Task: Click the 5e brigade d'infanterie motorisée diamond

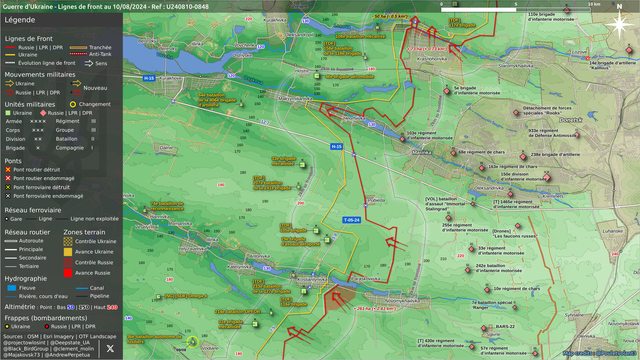Action: (x=447, y=91)
